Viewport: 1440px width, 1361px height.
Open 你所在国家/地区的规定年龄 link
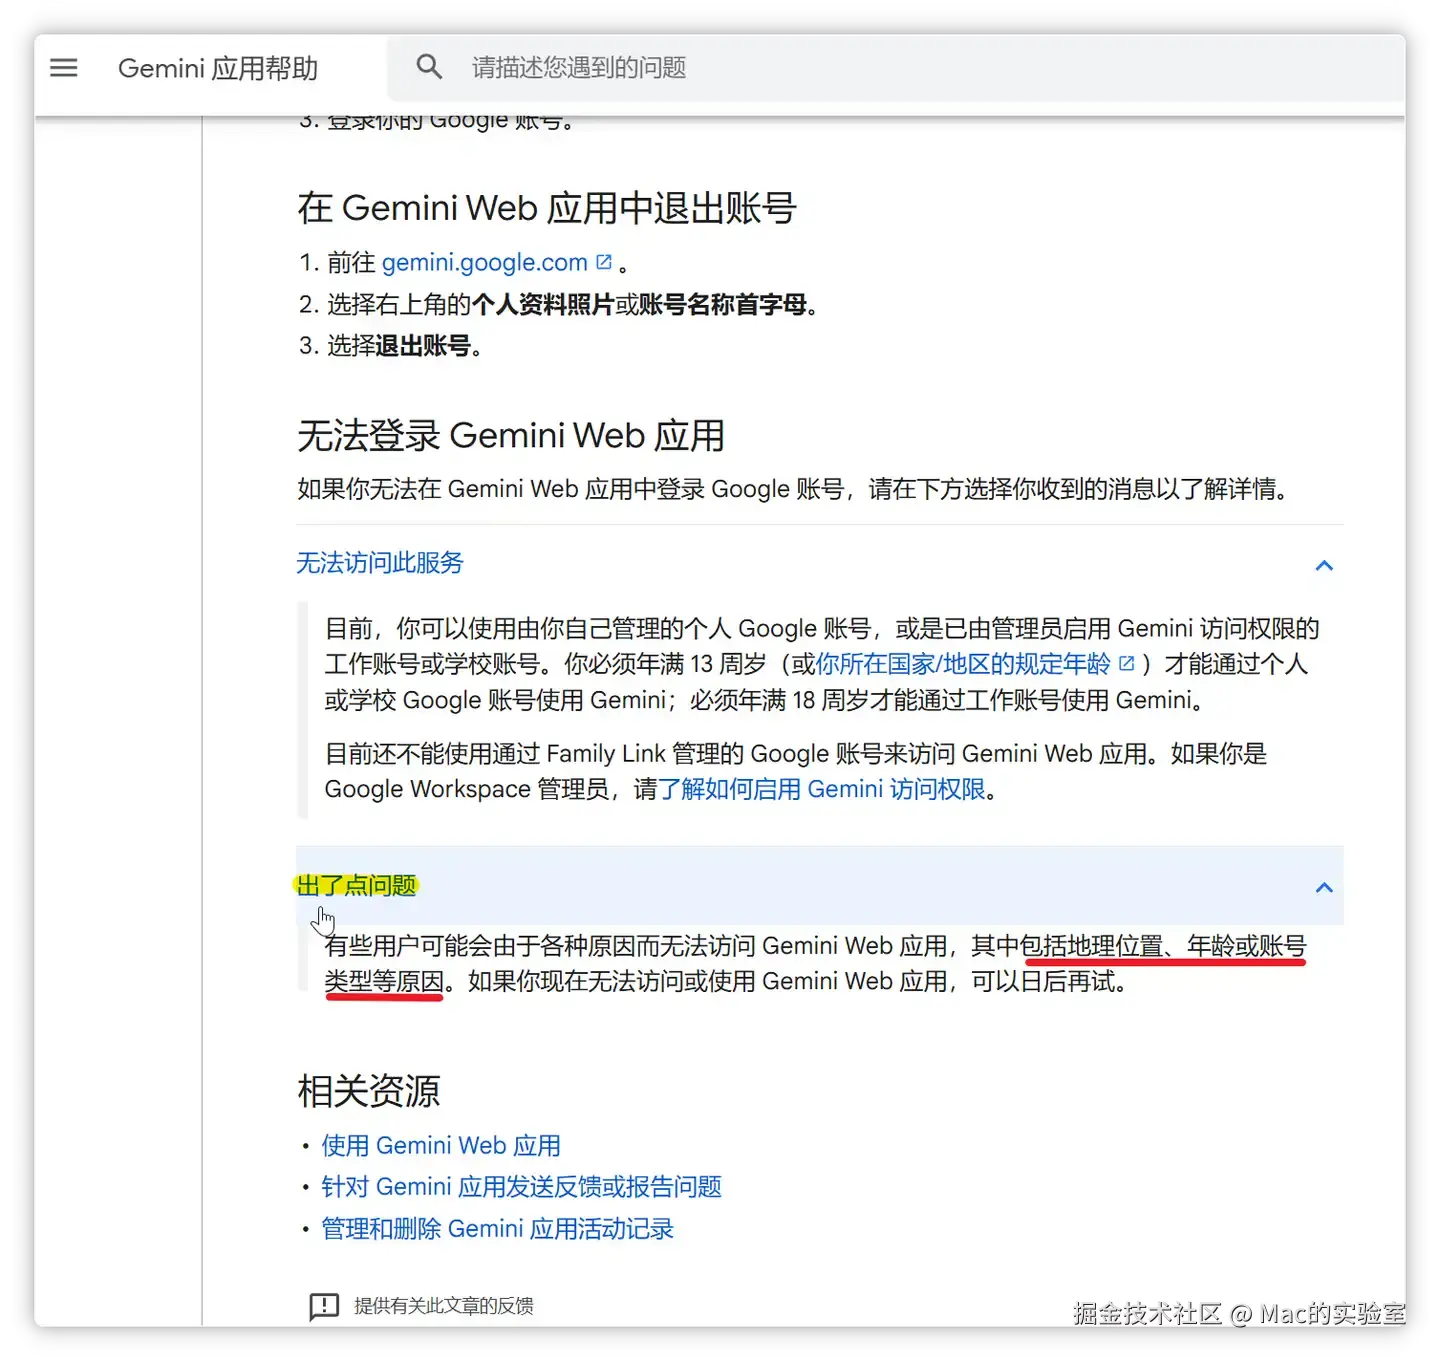[963, 664]
